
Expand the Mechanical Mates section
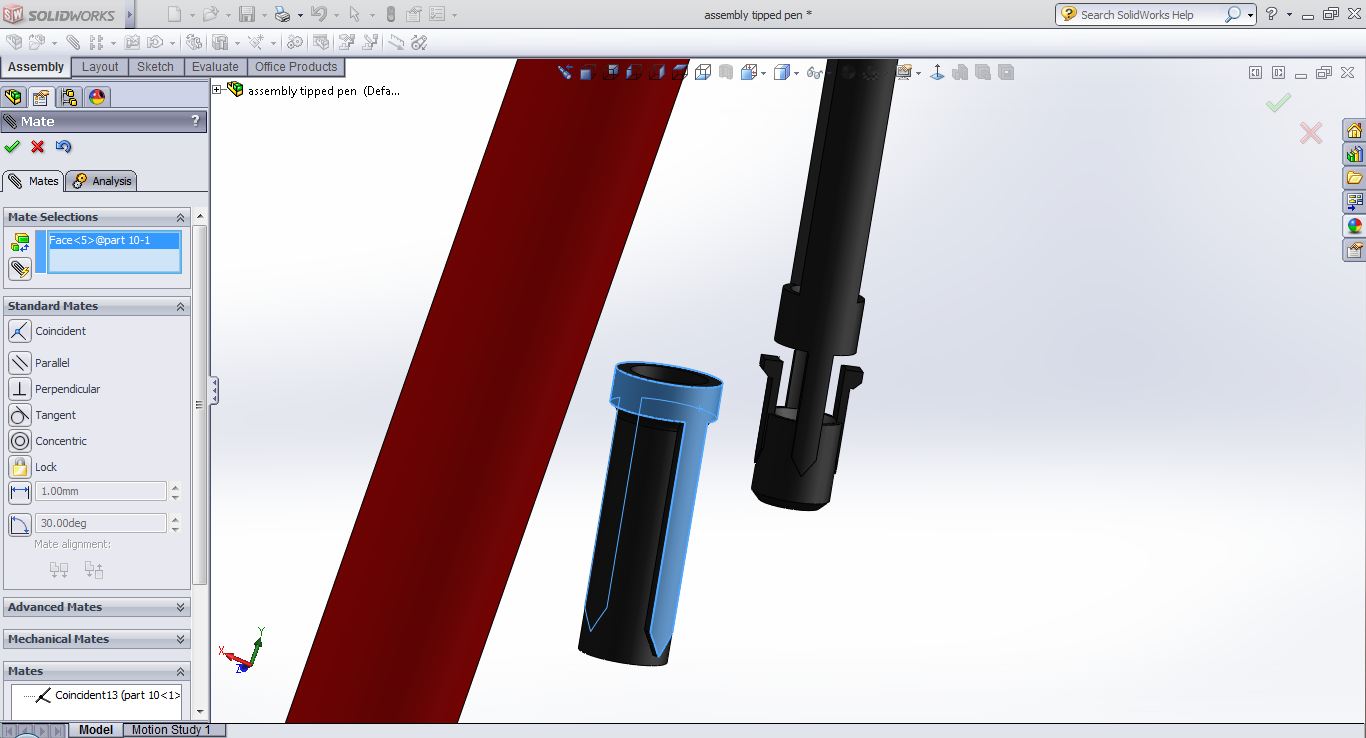[181, 639]
